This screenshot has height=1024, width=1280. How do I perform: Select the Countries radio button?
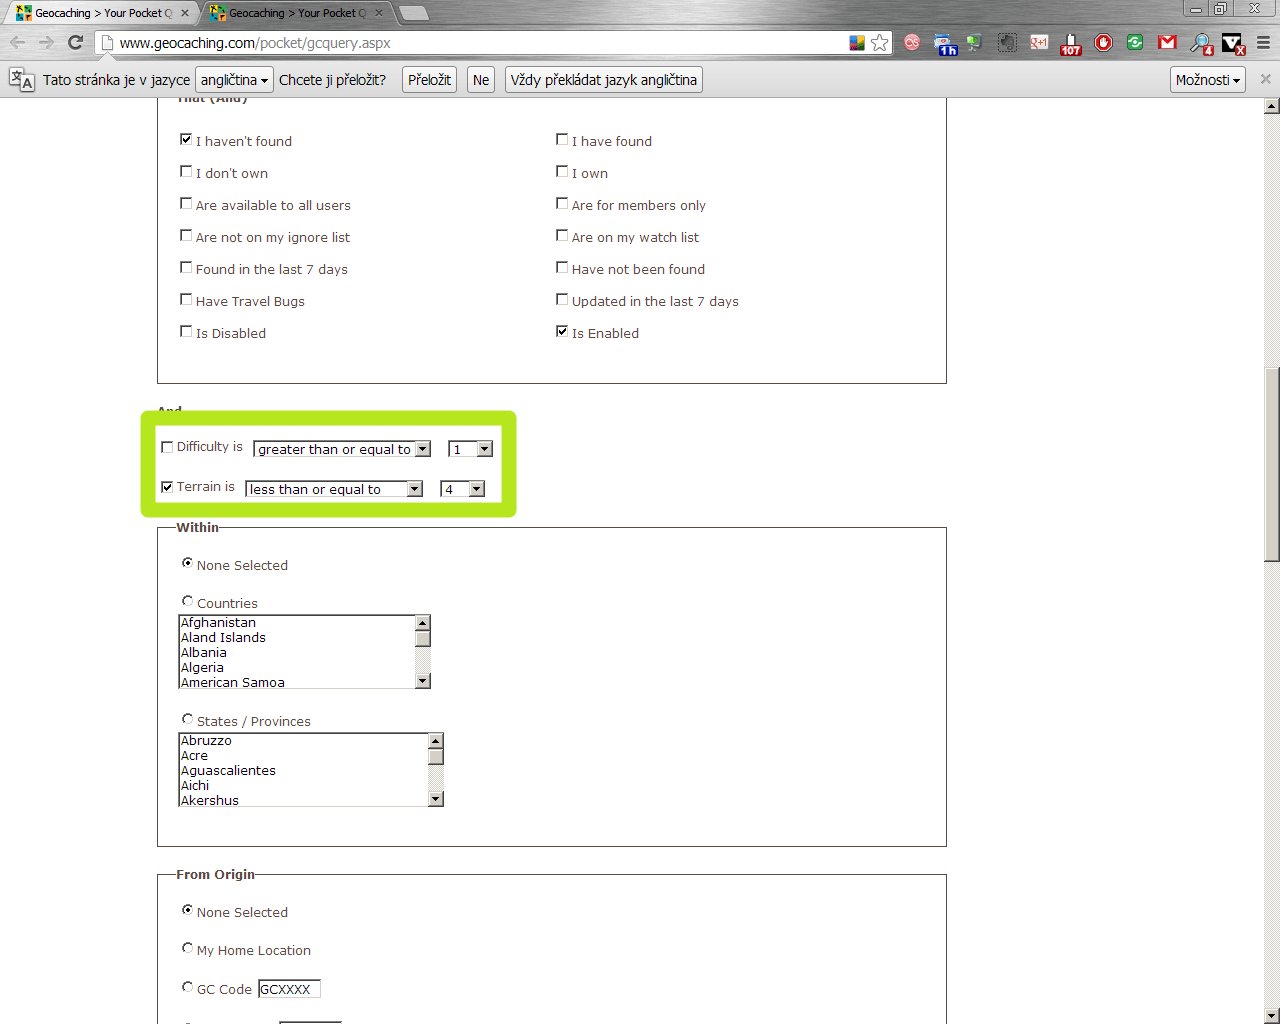[187, 601]
